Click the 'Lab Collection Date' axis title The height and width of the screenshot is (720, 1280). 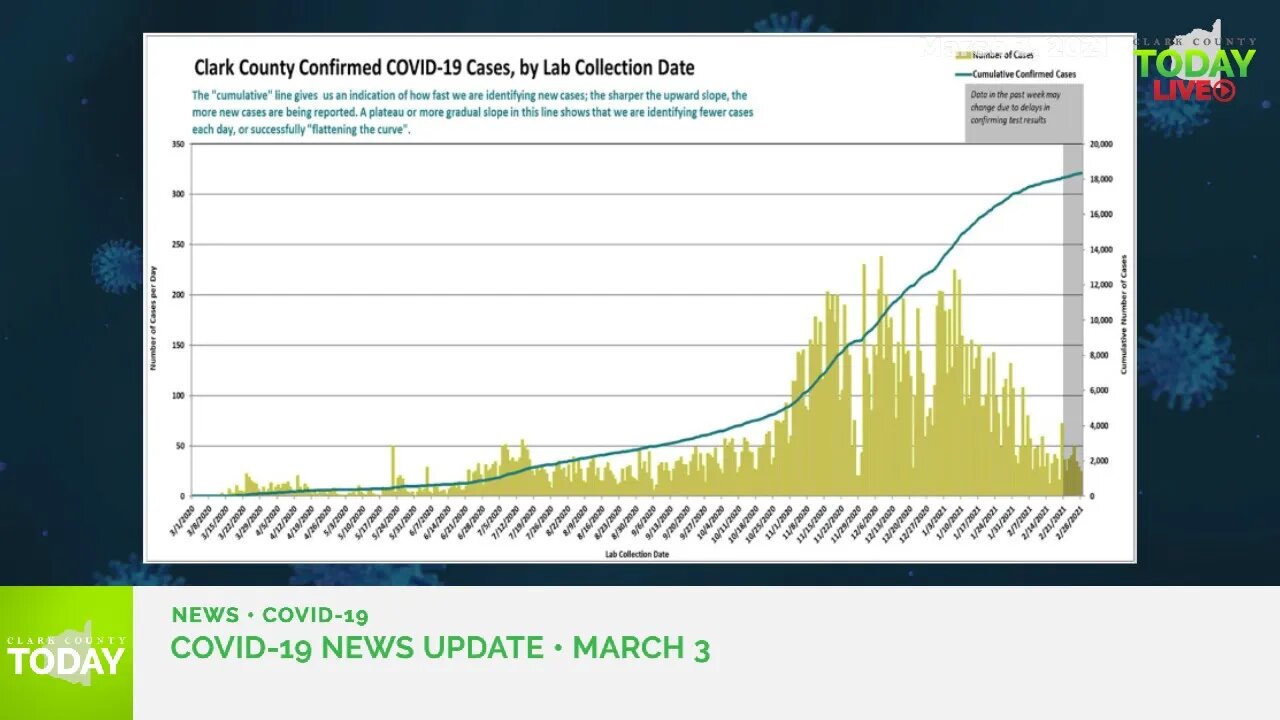(x=637, y=553)
